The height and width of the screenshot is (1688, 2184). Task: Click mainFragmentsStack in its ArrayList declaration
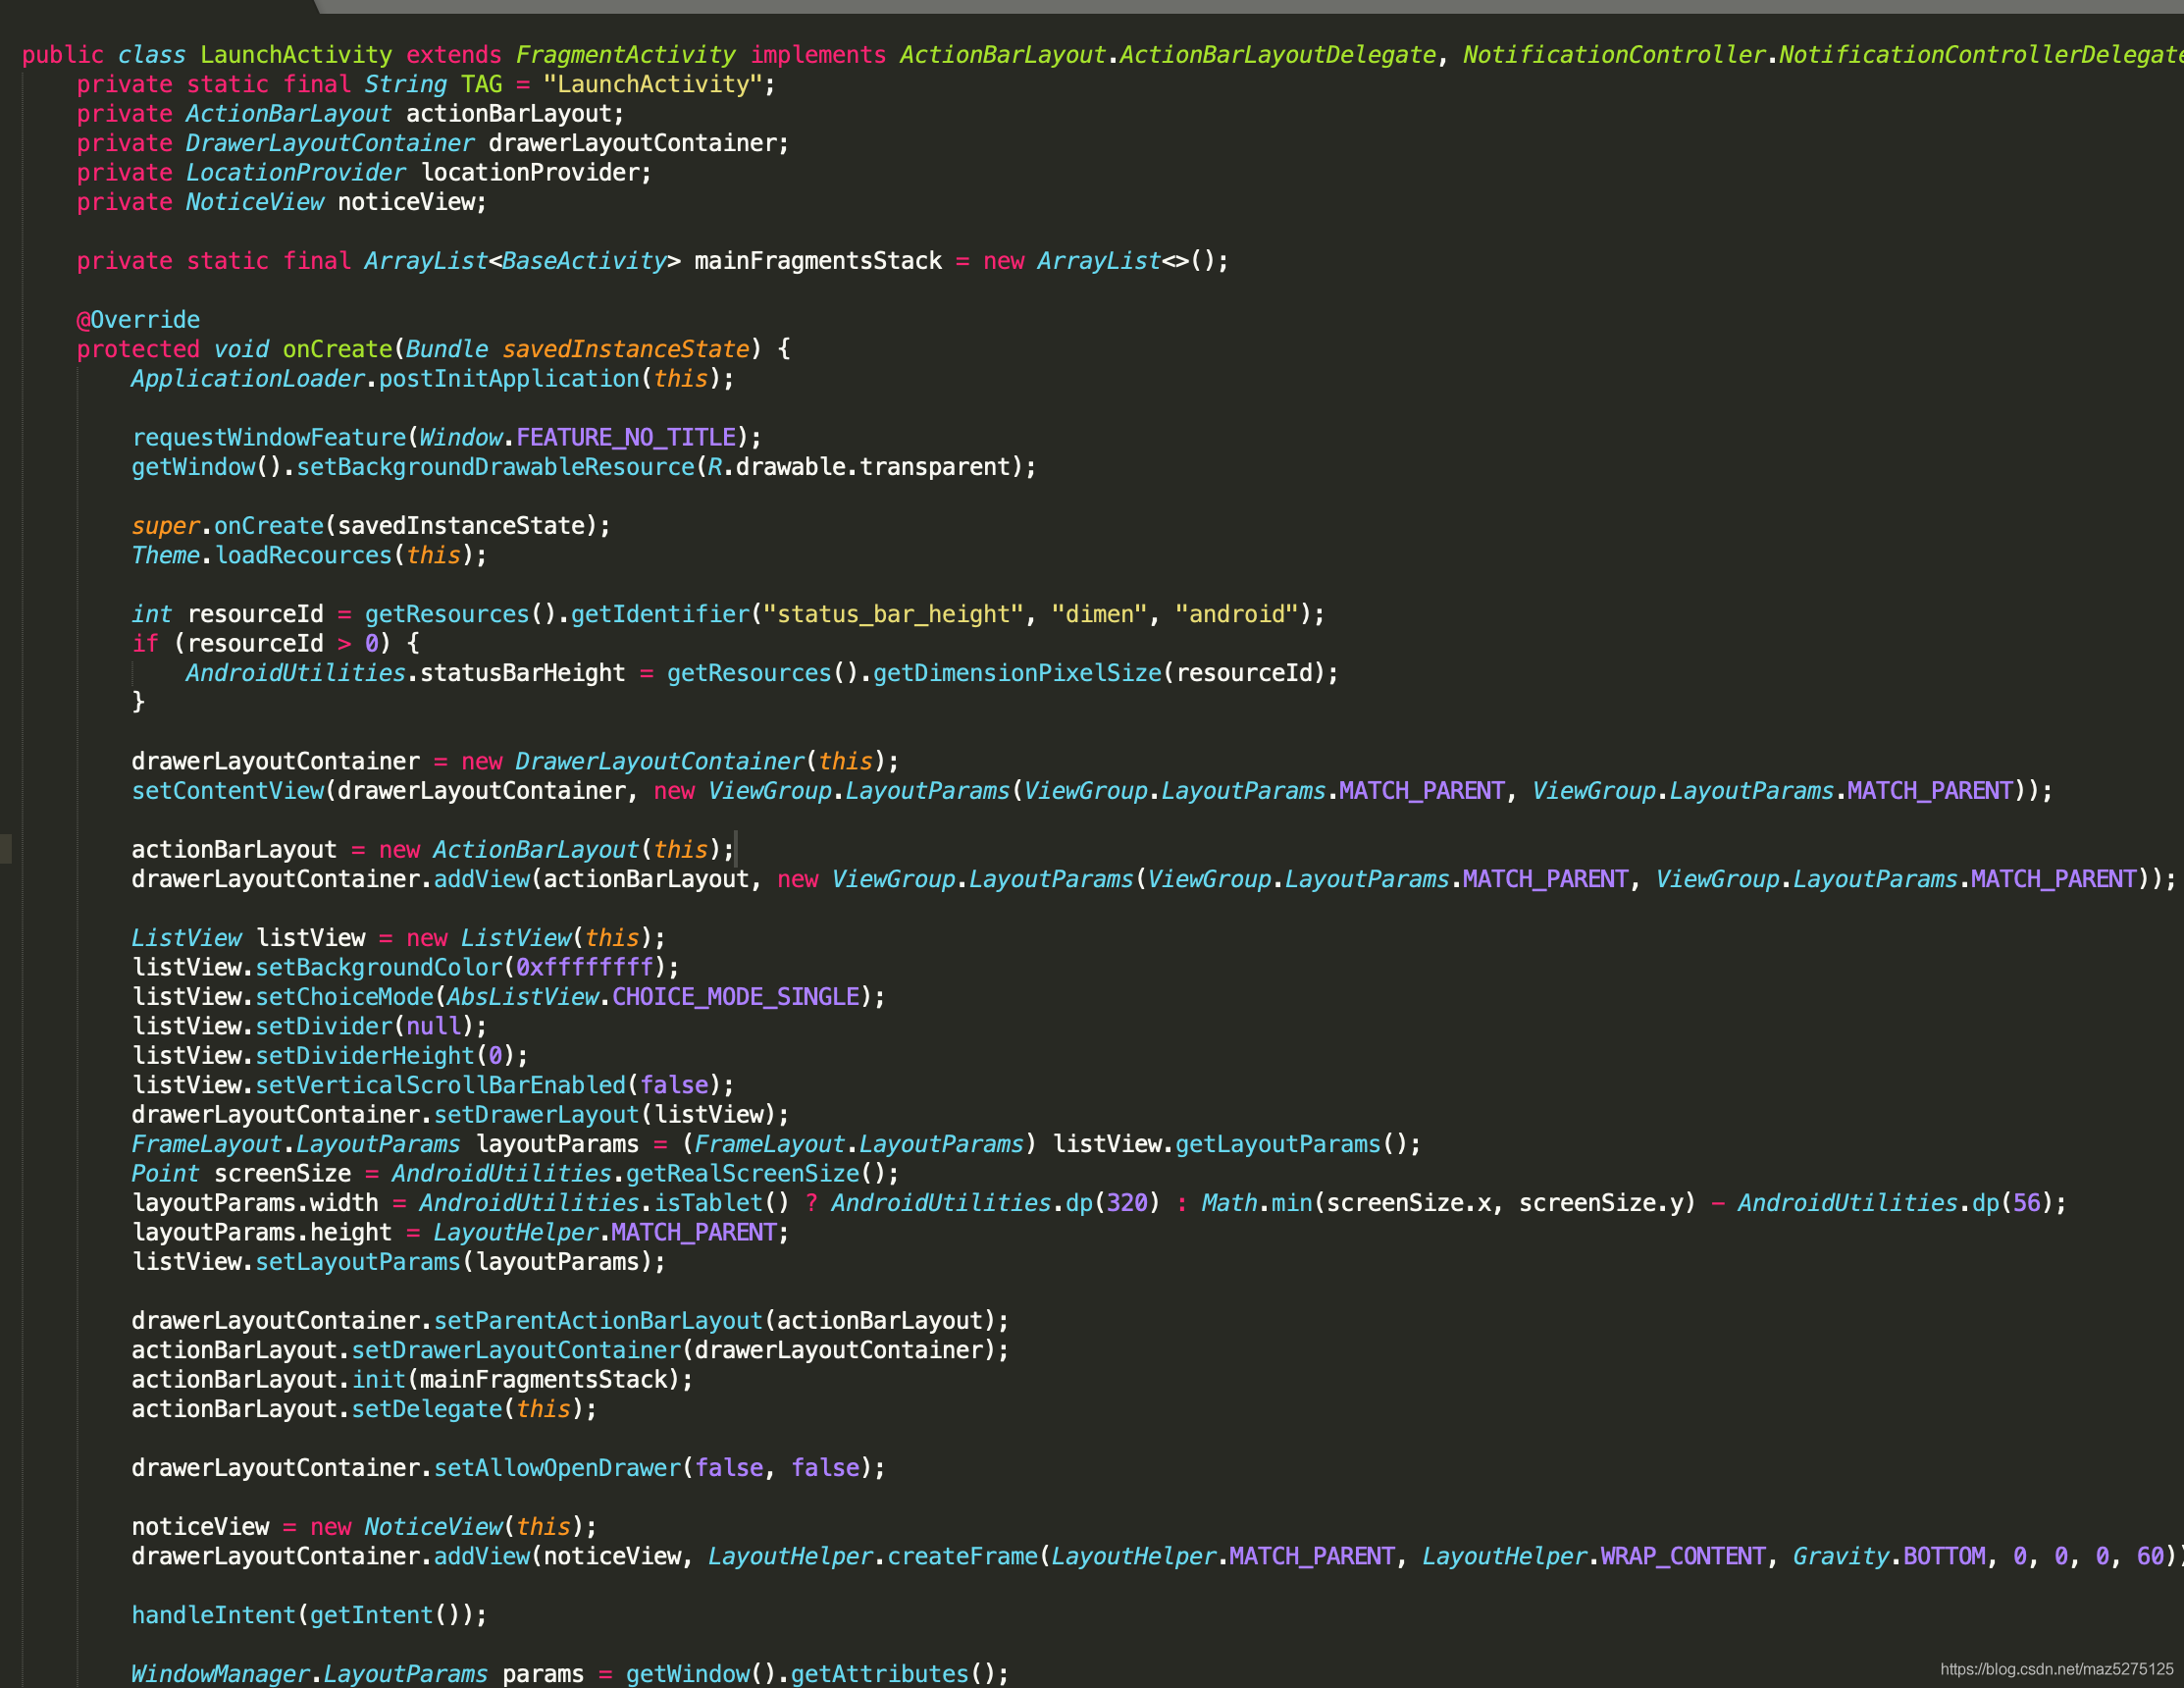(x=818, y=261)
